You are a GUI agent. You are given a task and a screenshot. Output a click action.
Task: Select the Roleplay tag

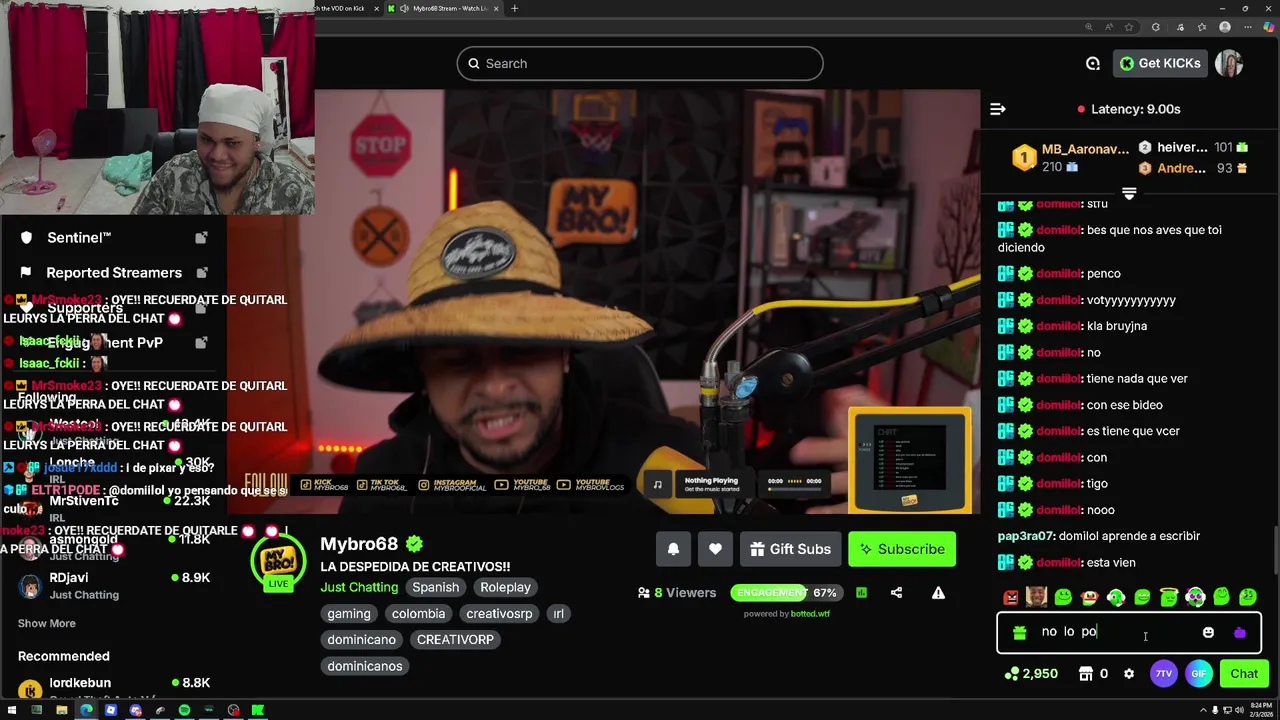(x=505, y=587)
